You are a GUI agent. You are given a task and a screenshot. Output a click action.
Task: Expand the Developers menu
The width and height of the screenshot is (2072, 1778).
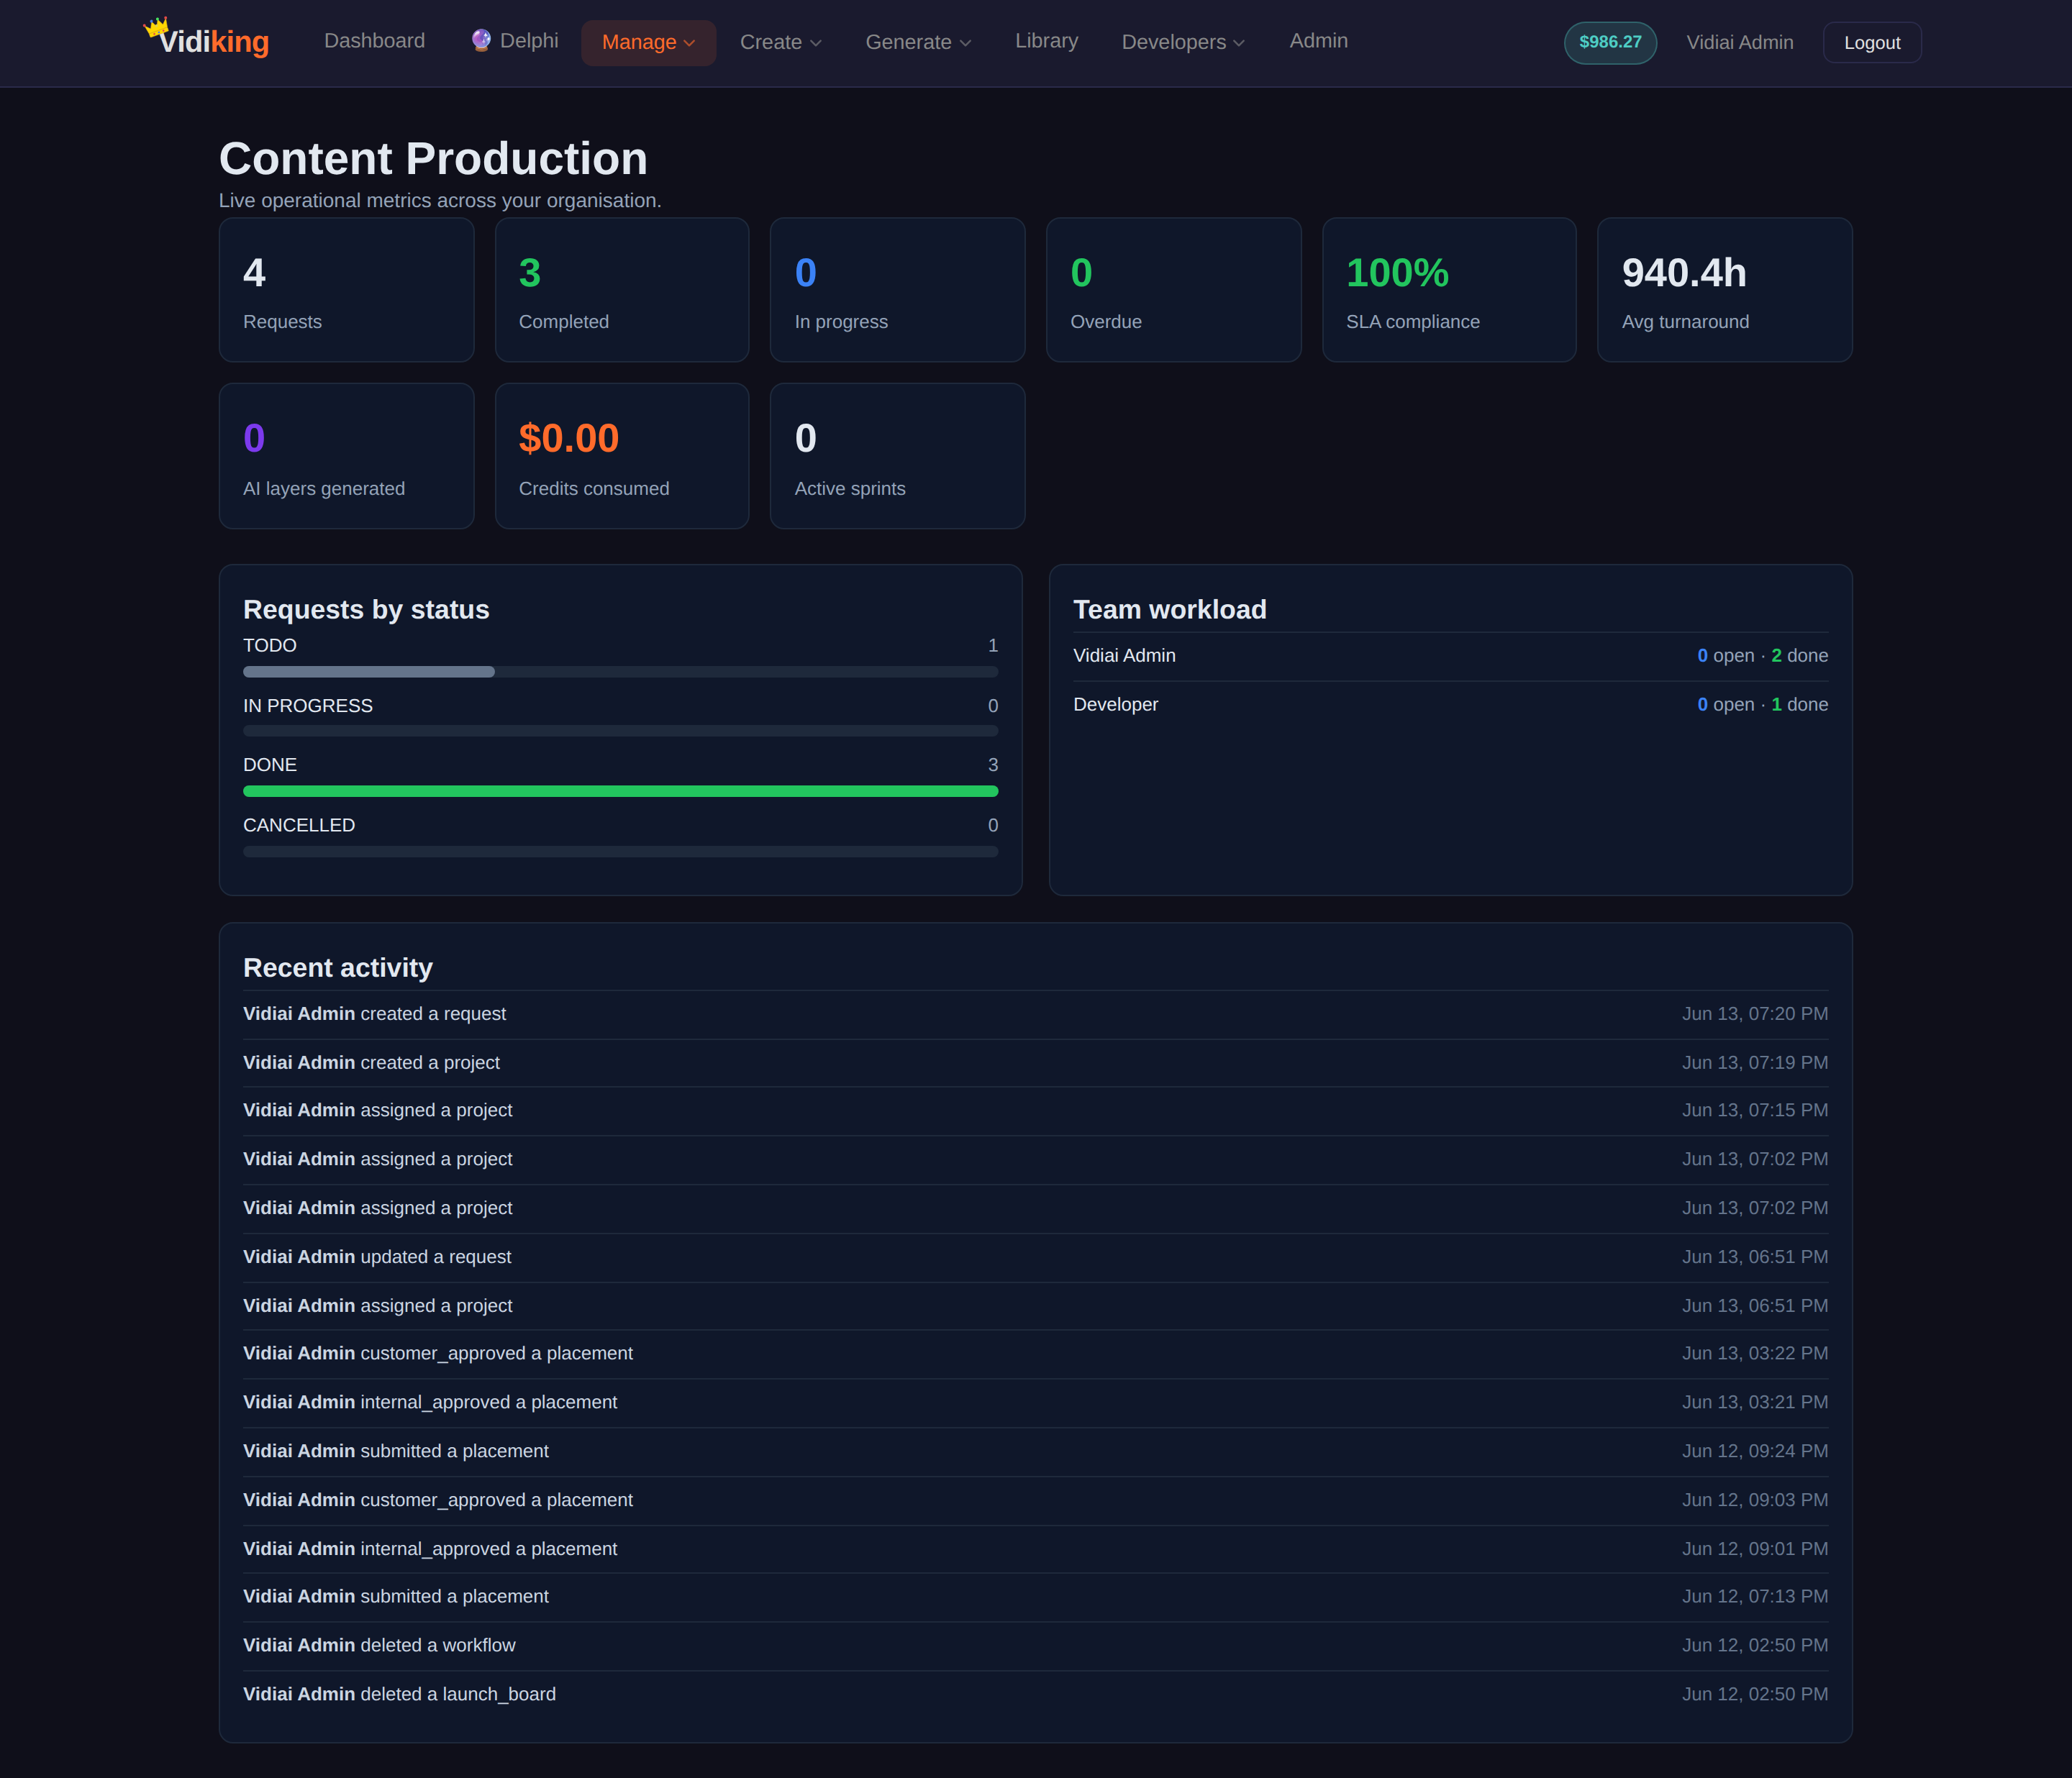pos(1183,42)
